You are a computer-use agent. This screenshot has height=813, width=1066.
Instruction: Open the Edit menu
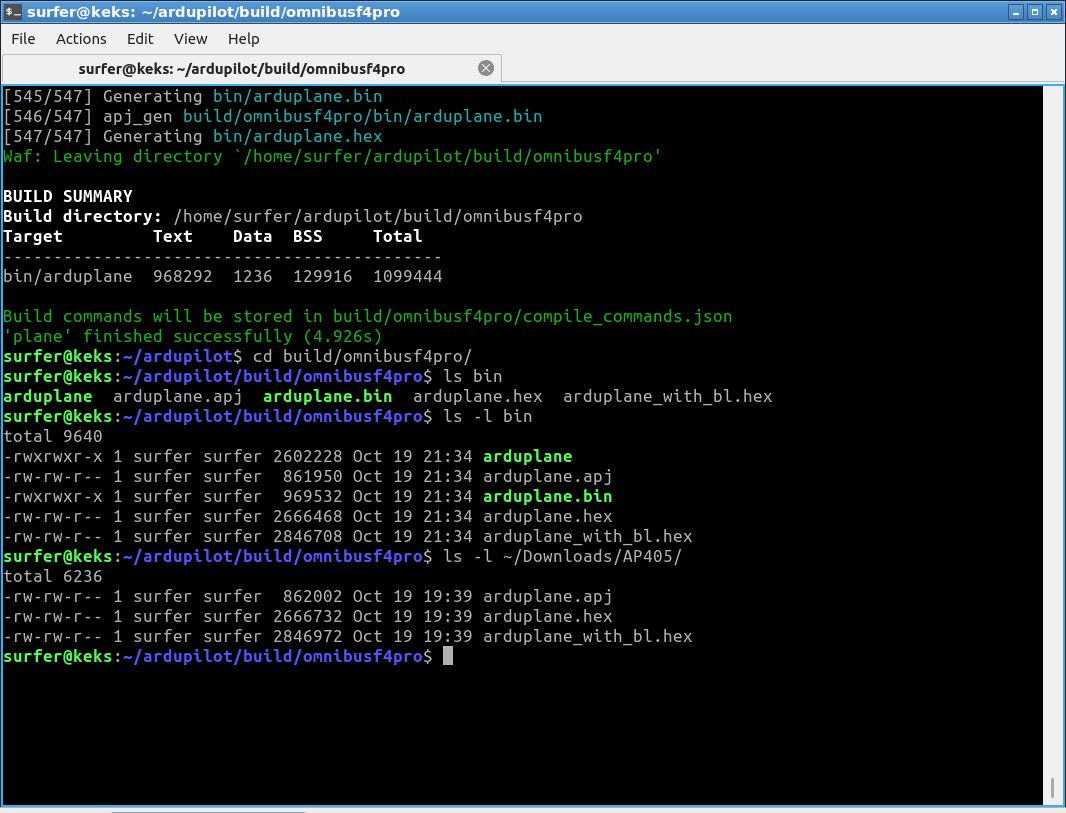click(x=139, y=39)
